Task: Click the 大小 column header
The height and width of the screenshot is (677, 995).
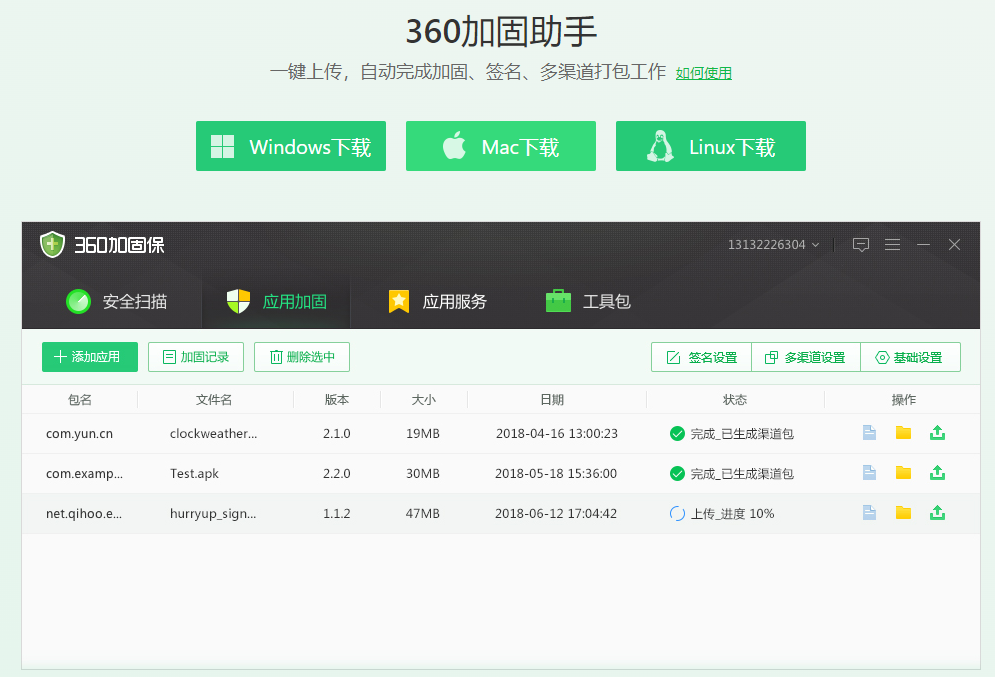Action: click(x=423, y=400)
